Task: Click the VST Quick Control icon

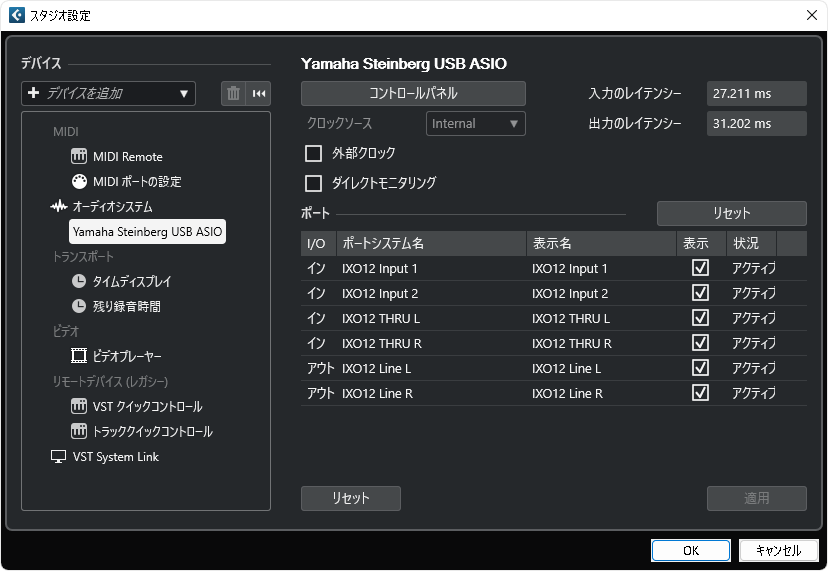Action: coord(79,406)
